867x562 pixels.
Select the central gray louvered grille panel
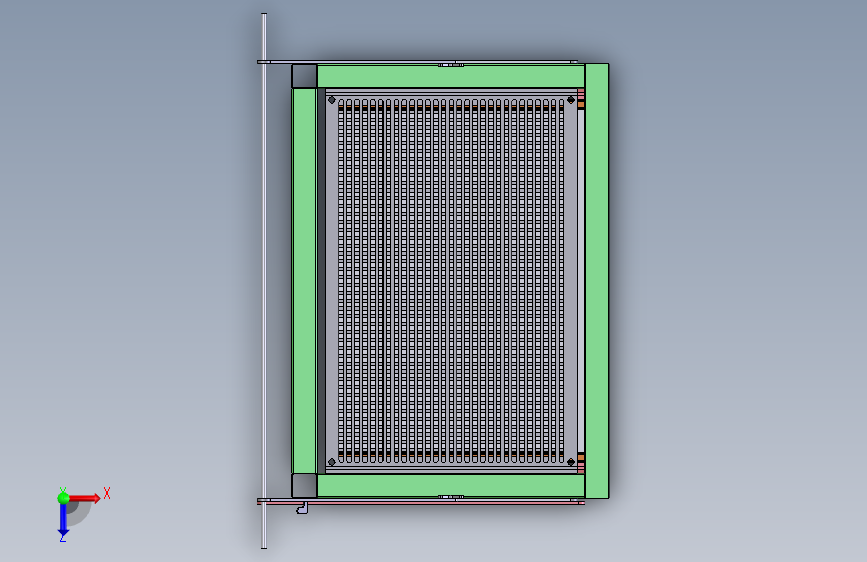pyautogui.click(x=451, y=281)
